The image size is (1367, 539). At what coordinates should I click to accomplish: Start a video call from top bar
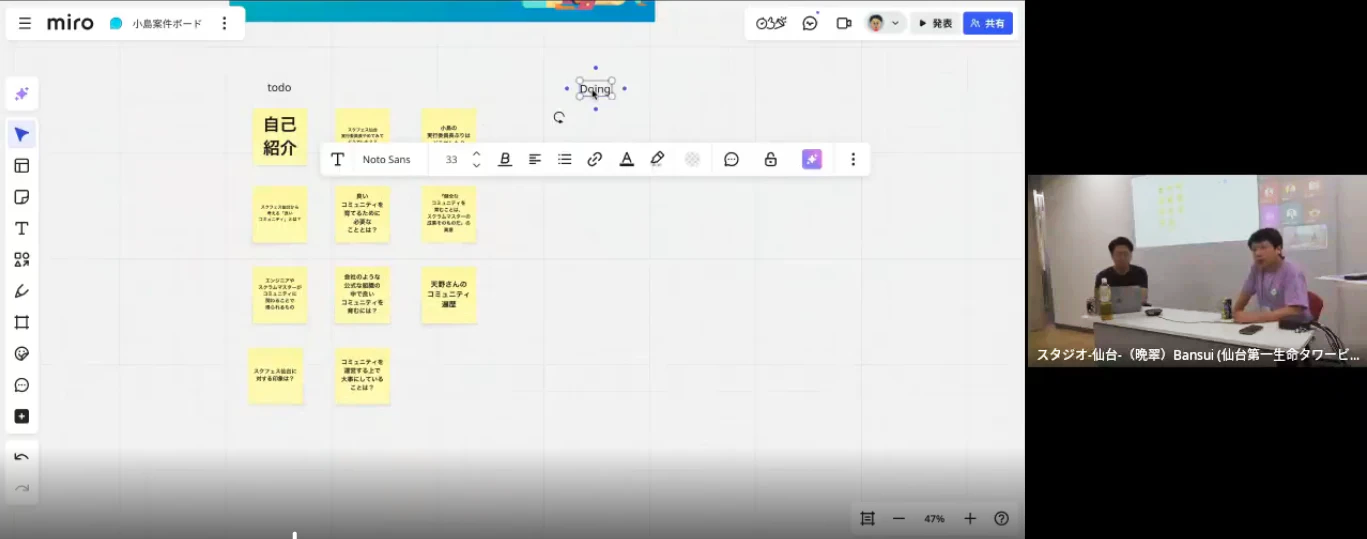[843, 23]
